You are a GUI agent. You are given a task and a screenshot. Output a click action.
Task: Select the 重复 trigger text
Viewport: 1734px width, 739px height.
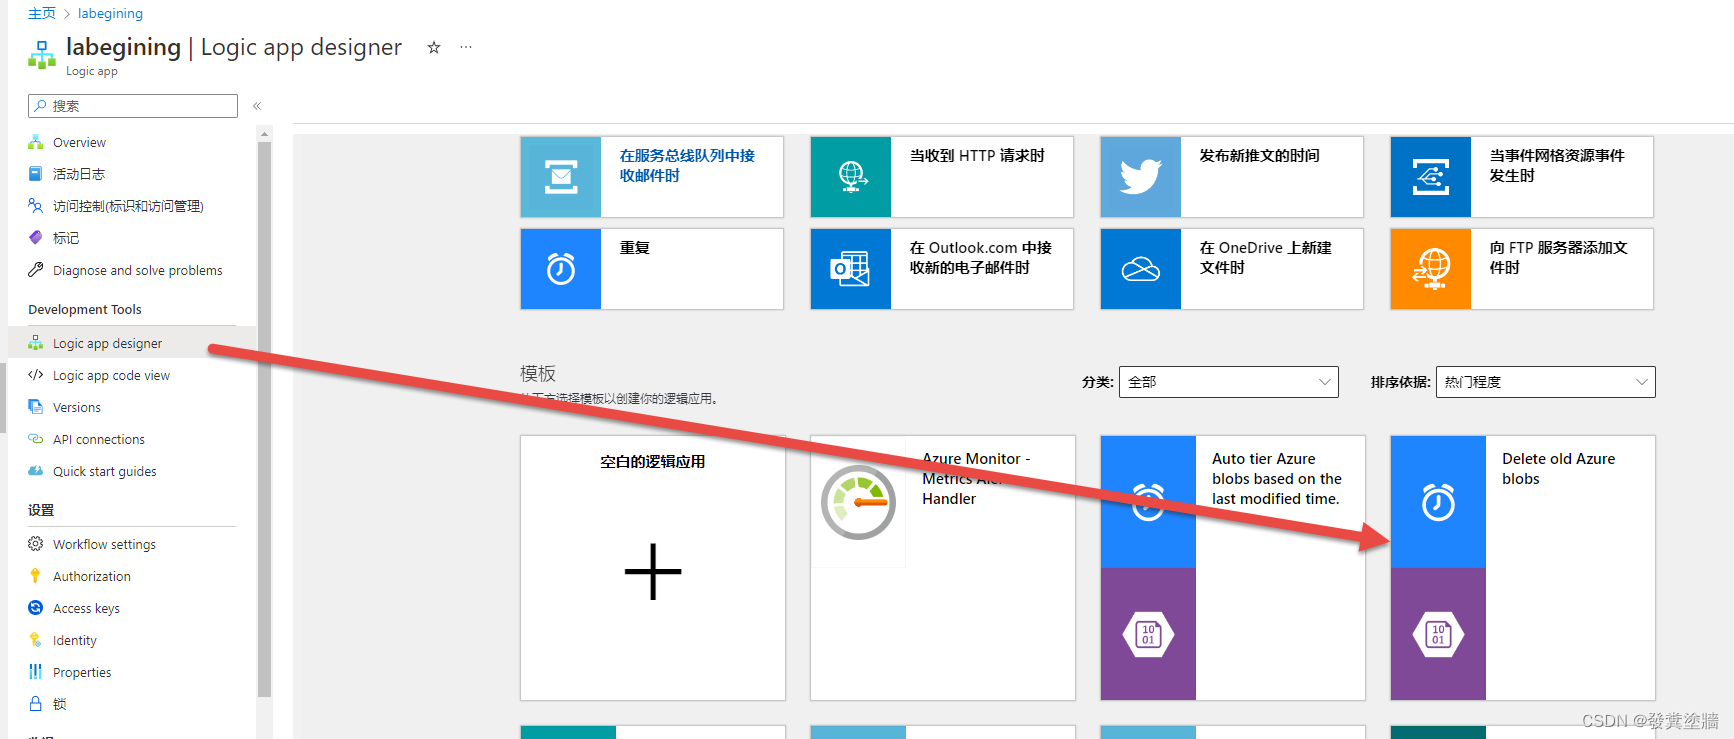pyautogui.click(x=634, y=247)
